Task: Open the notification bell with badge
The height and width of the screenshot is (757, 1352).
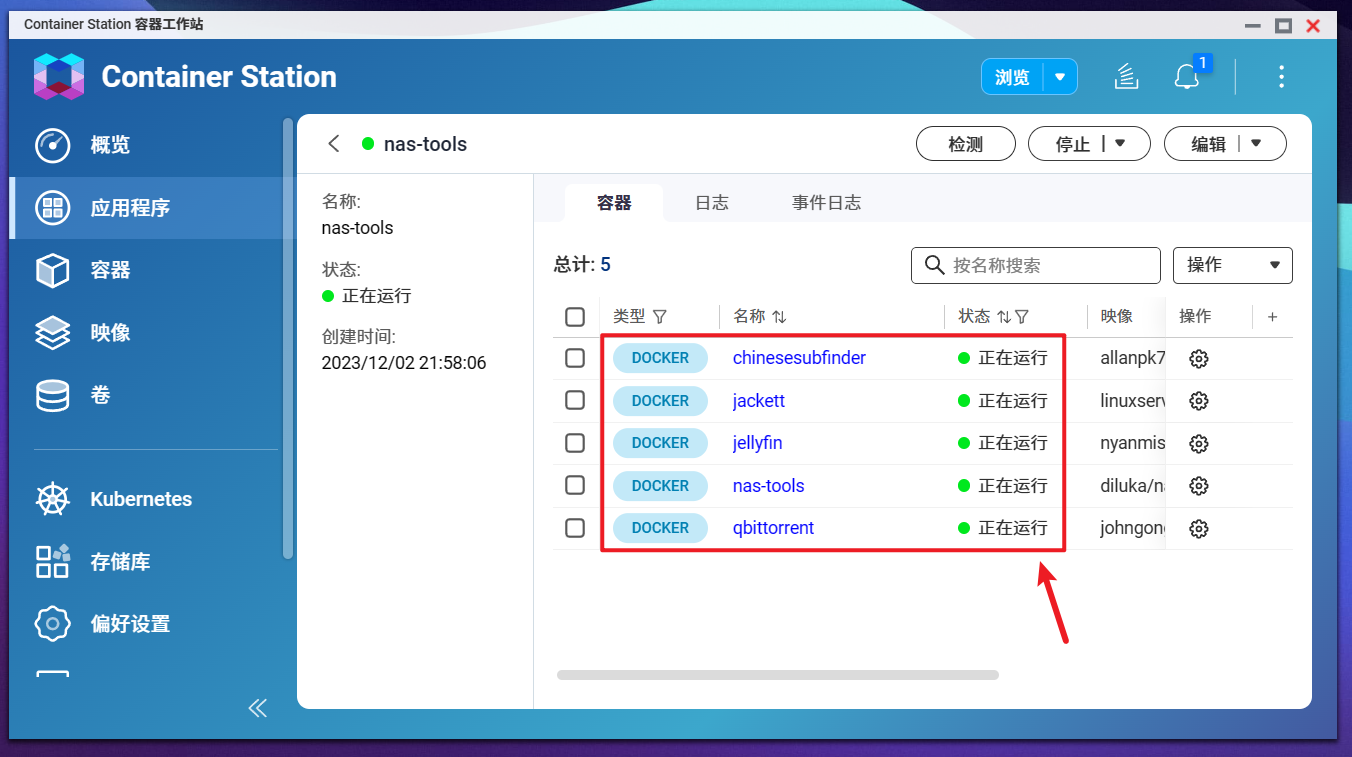Action: [x=1186, y=76]
